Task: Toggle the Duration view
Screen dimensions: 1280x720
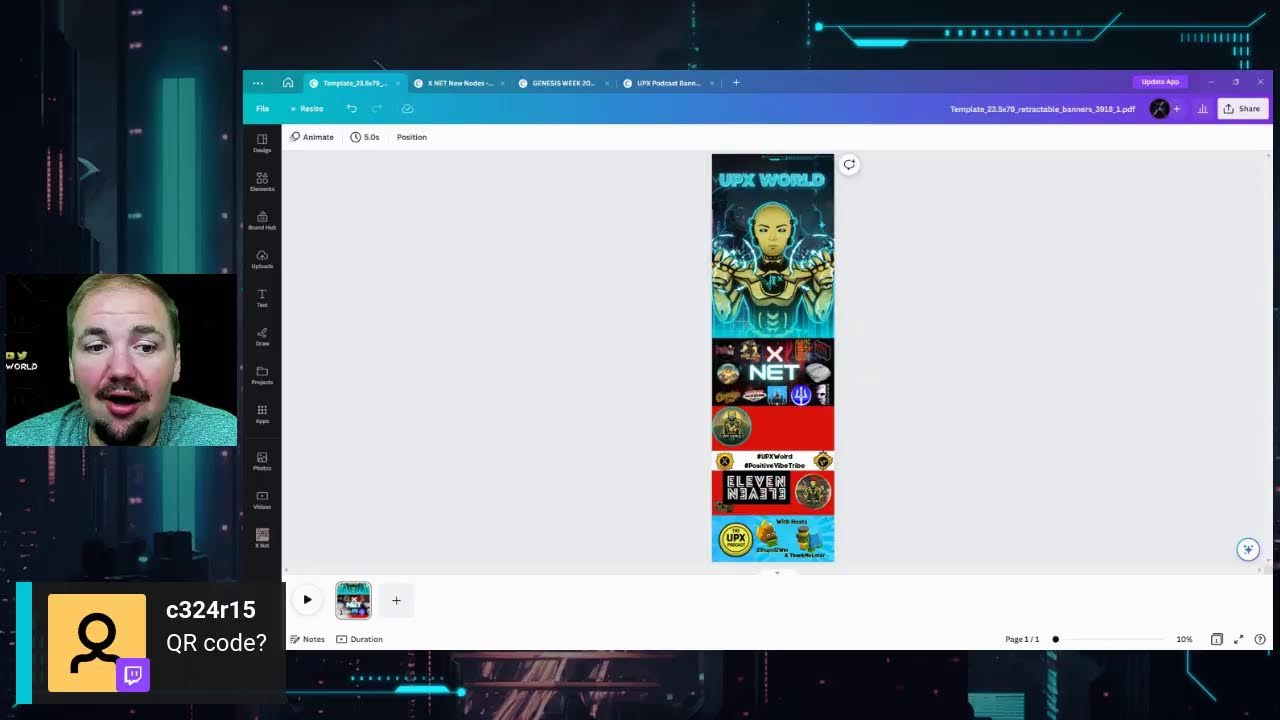Action: (x=359, y=639)
